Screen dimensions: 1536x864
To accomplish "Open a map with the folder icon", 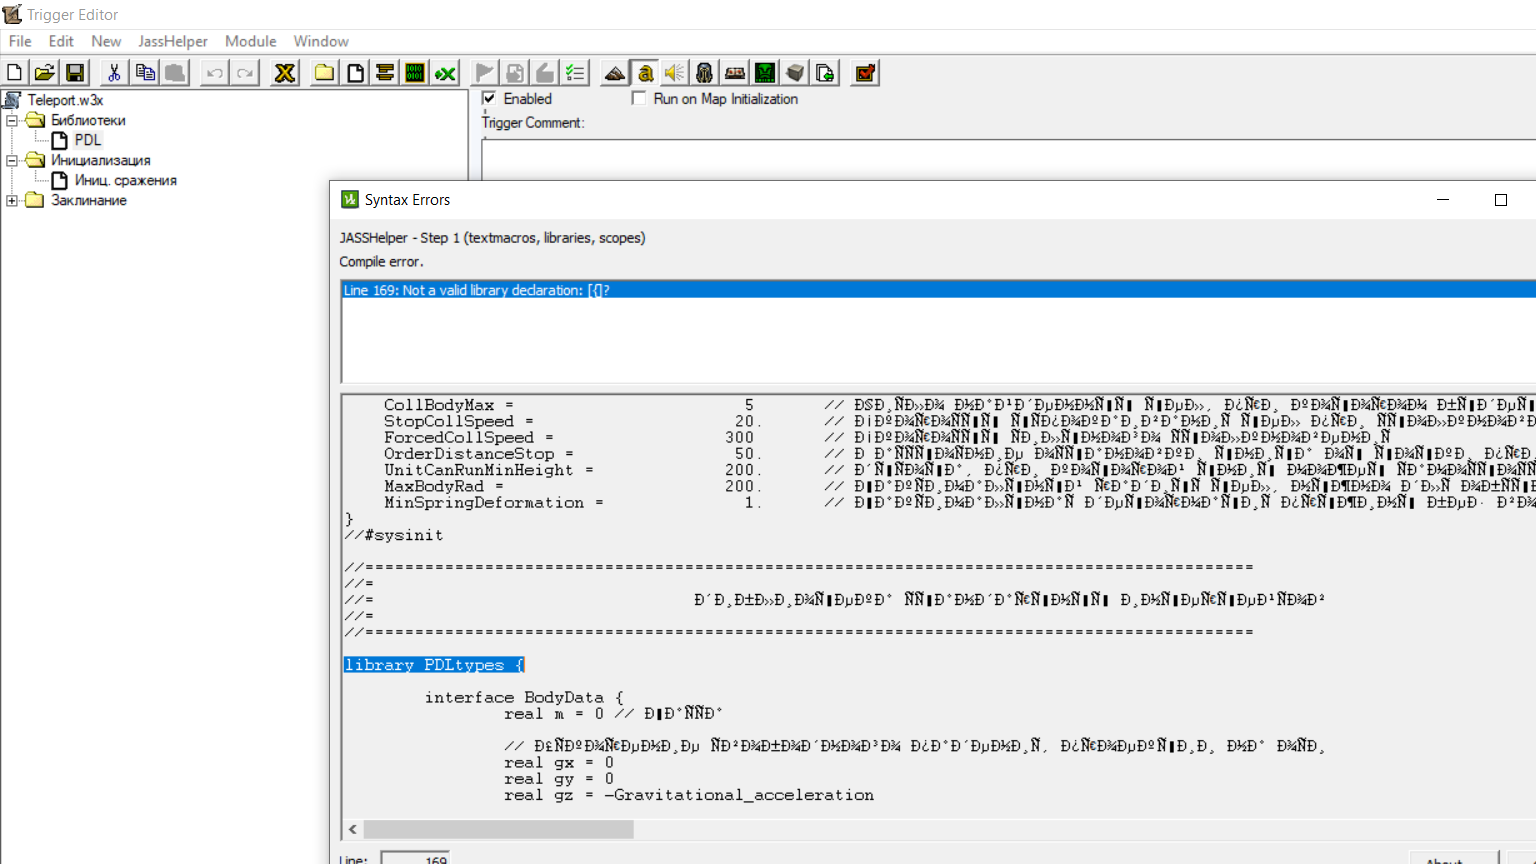I will coord(44,73).
